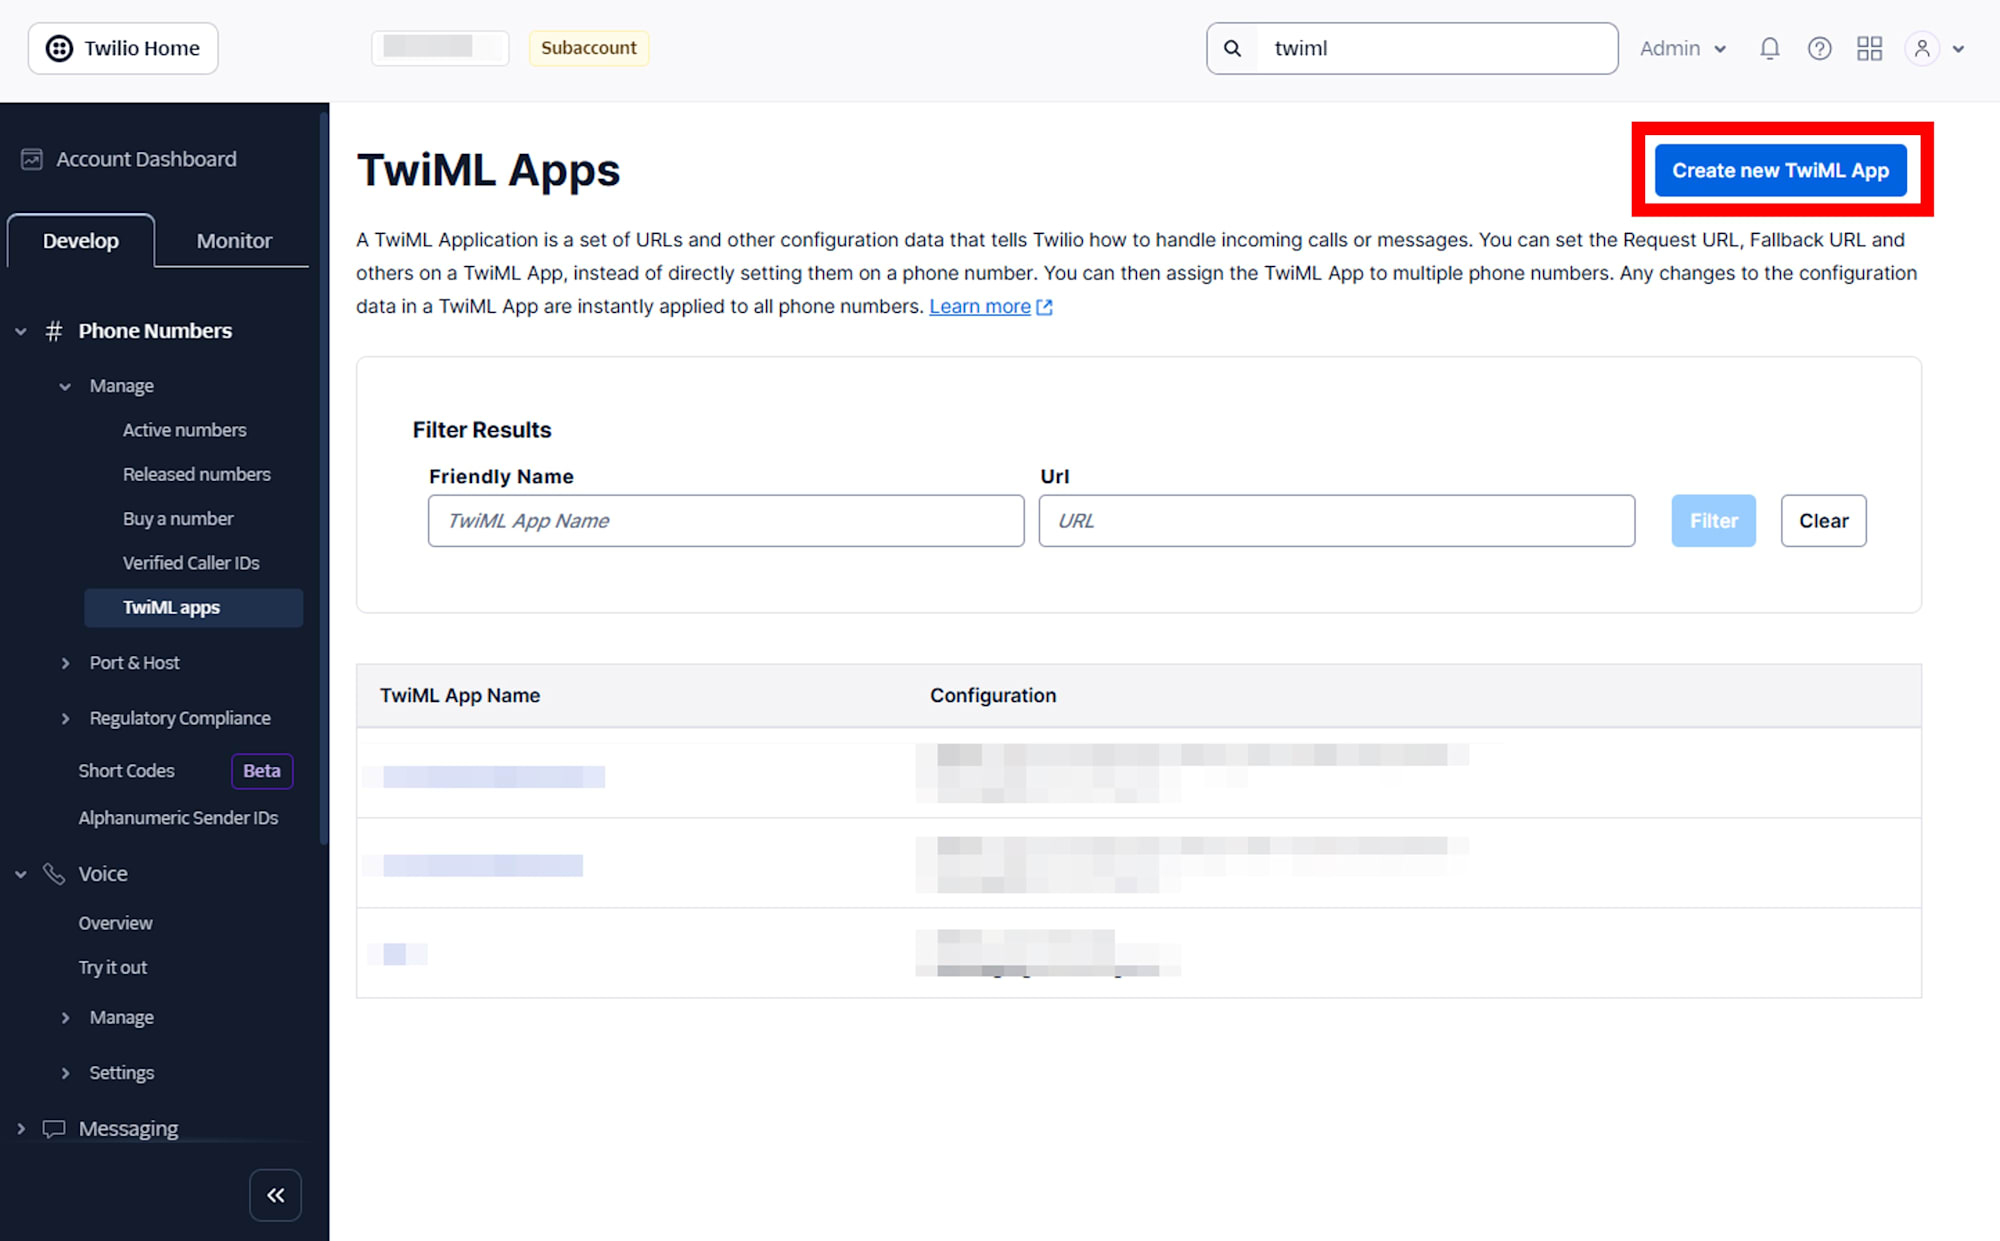This screenshot has height=1241, width=2000.
Task: Click the Account Dashboard icon
Action: [32, 159]
